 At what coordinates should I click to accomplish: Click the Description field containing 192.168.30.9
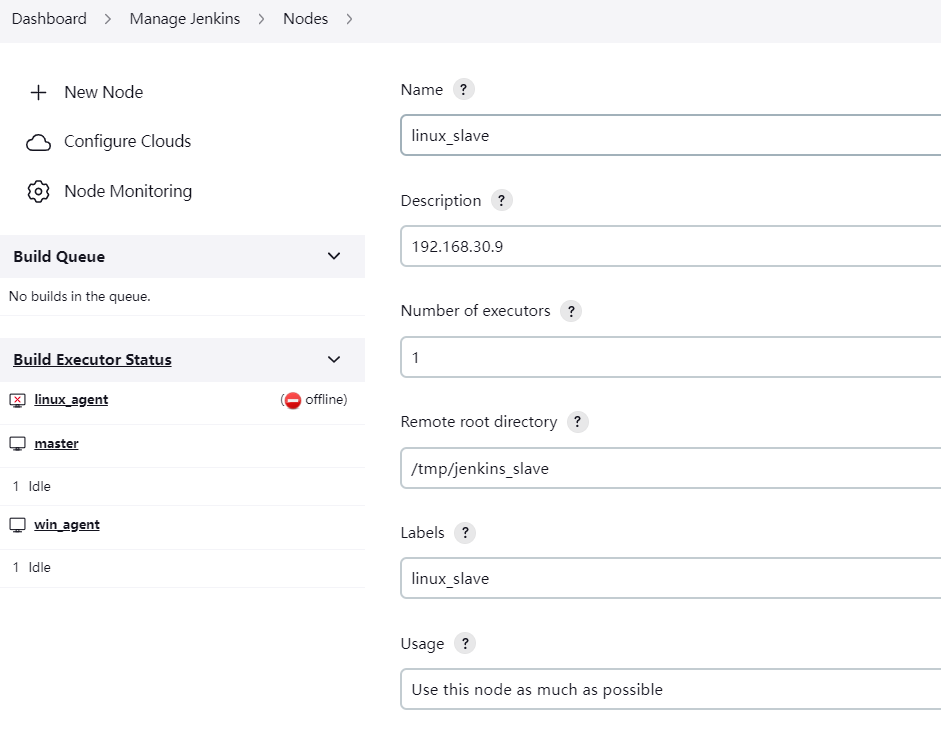[671, 246]
